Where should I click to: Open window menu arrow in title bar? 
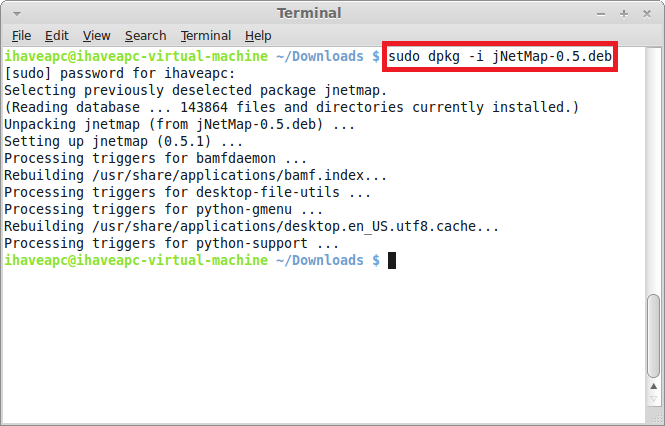tap(17, 14)
